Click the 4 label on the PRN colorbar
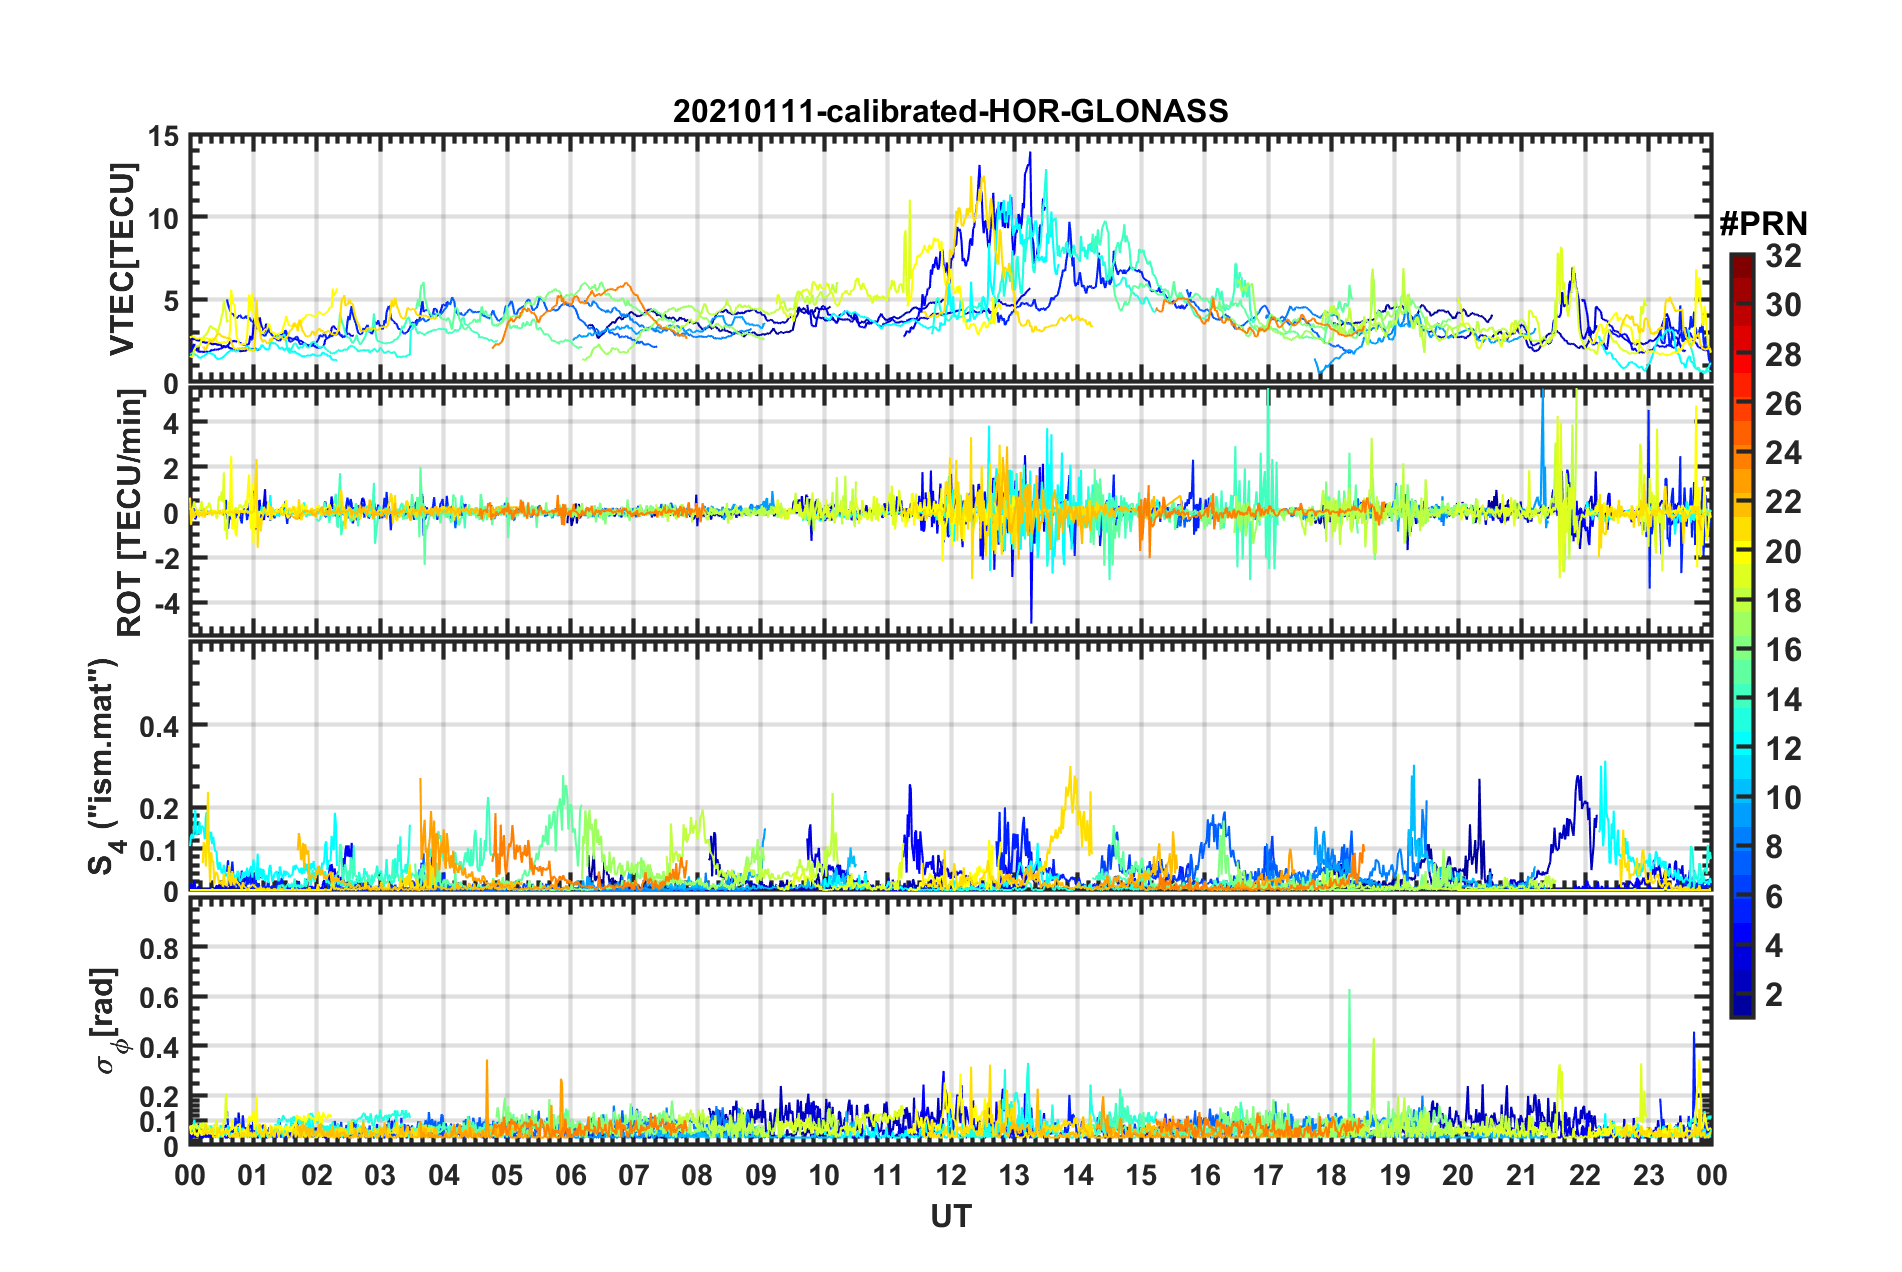The image size is (1902, 1272). click(x=1774, y=946)
